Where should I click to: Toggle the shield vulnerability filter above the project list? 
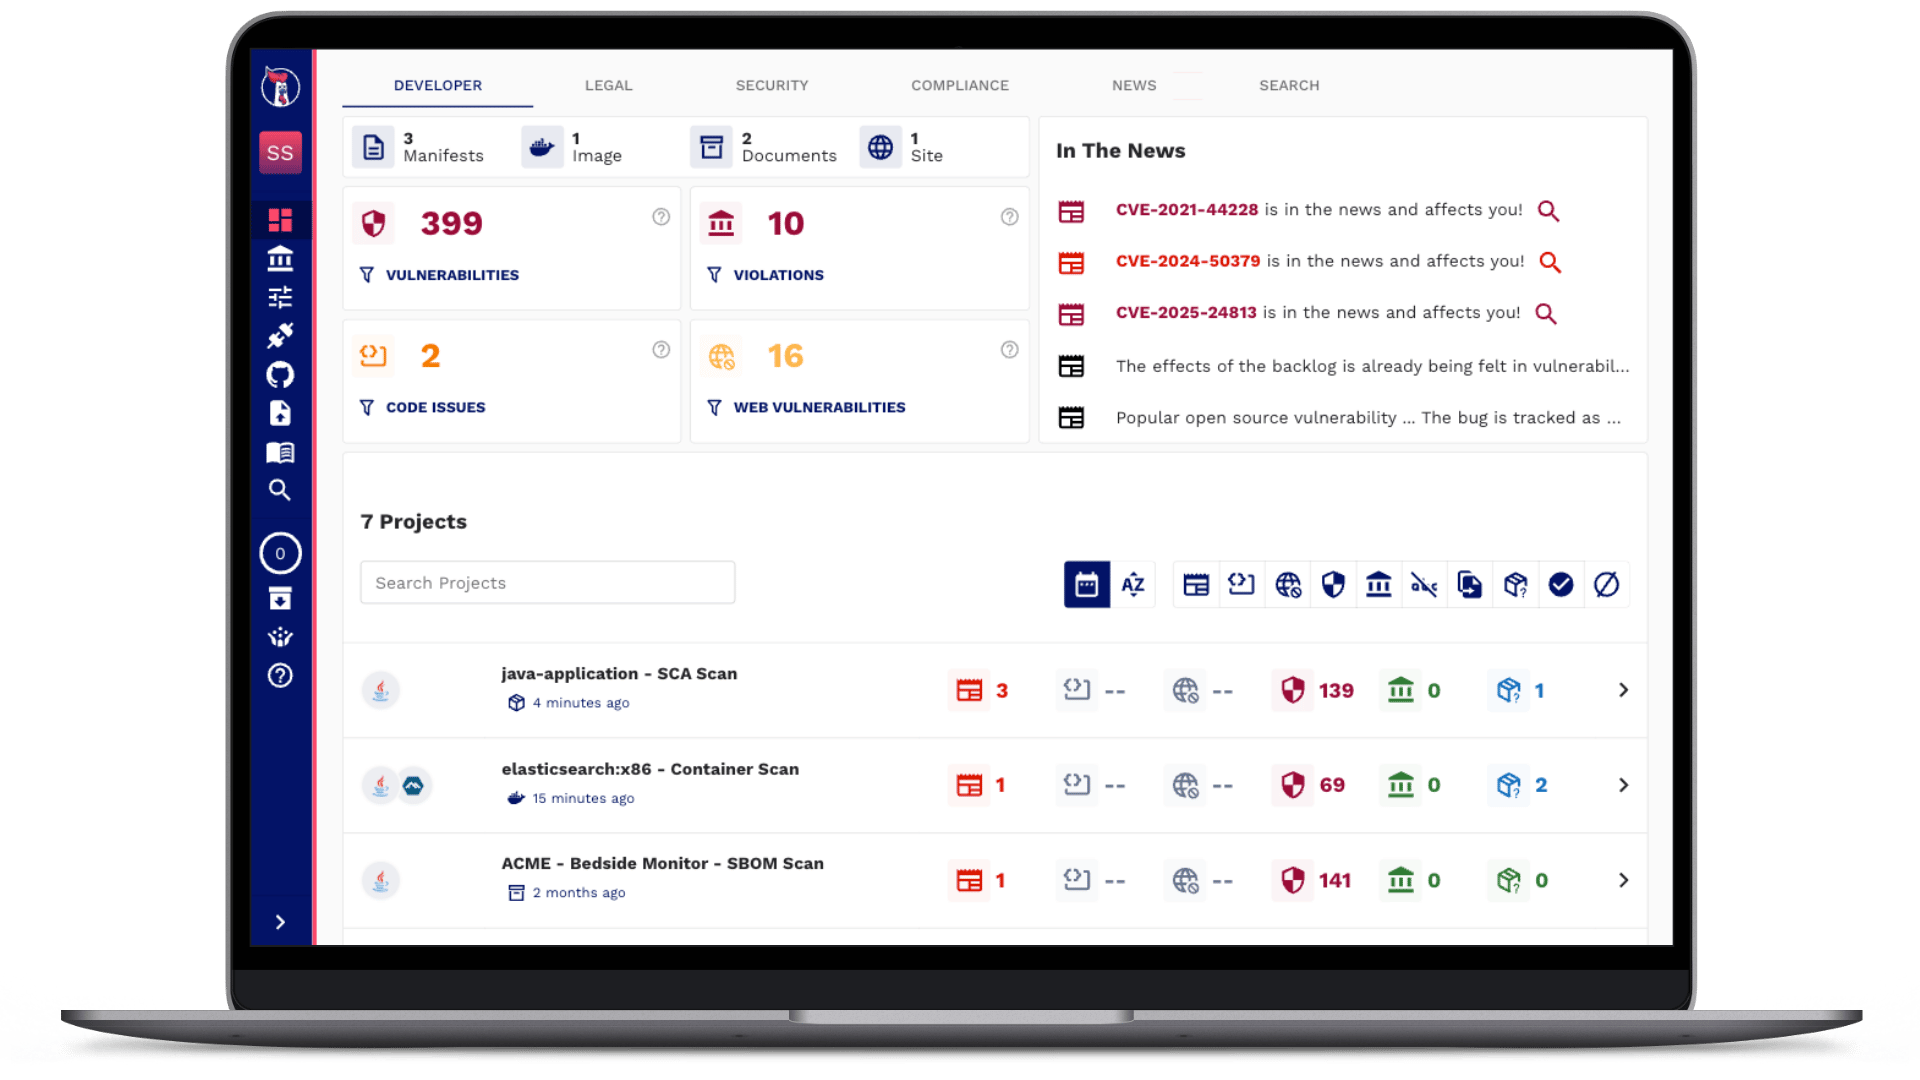click(1333, 584)
